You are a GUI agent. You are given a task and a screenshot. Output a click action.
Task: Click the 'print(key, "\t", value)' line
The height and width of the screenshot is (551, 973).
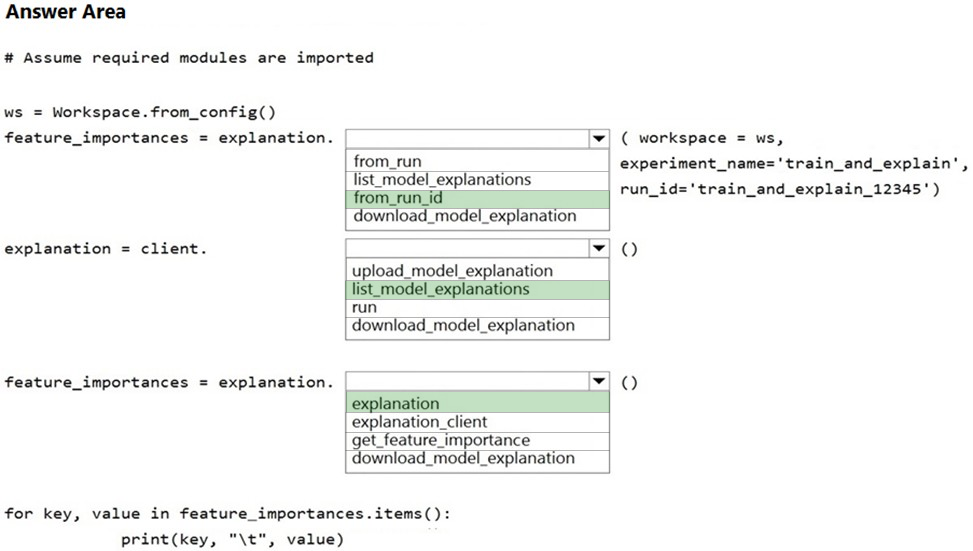click(232, 539)
